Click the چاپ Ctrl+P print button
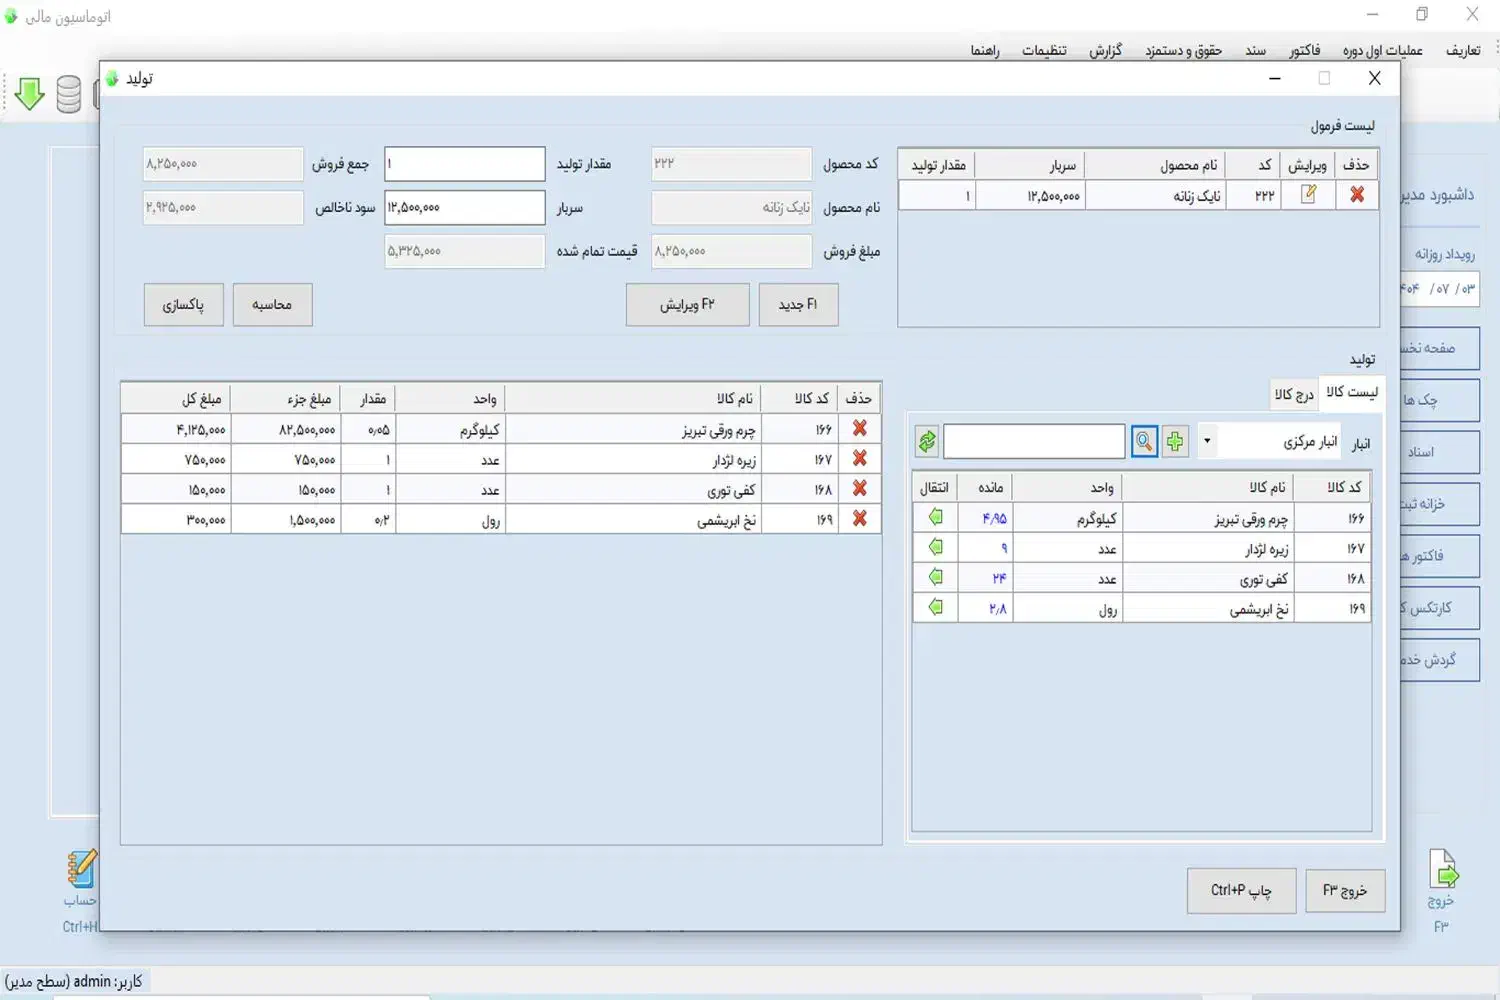This screenshot has width=1500, height=1000. 1241,890
